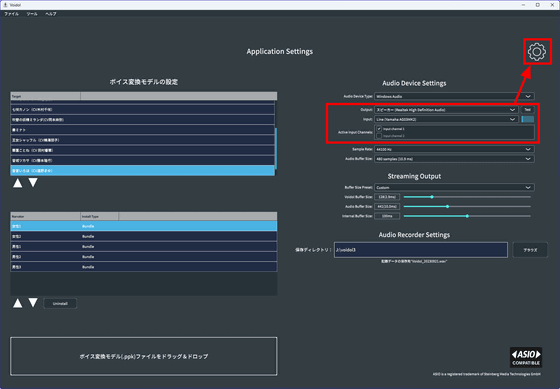The height and width of the screenshot is (389, 560).
Task: Click the Voidol Buffer Size value box
Action: pos(387,197)
